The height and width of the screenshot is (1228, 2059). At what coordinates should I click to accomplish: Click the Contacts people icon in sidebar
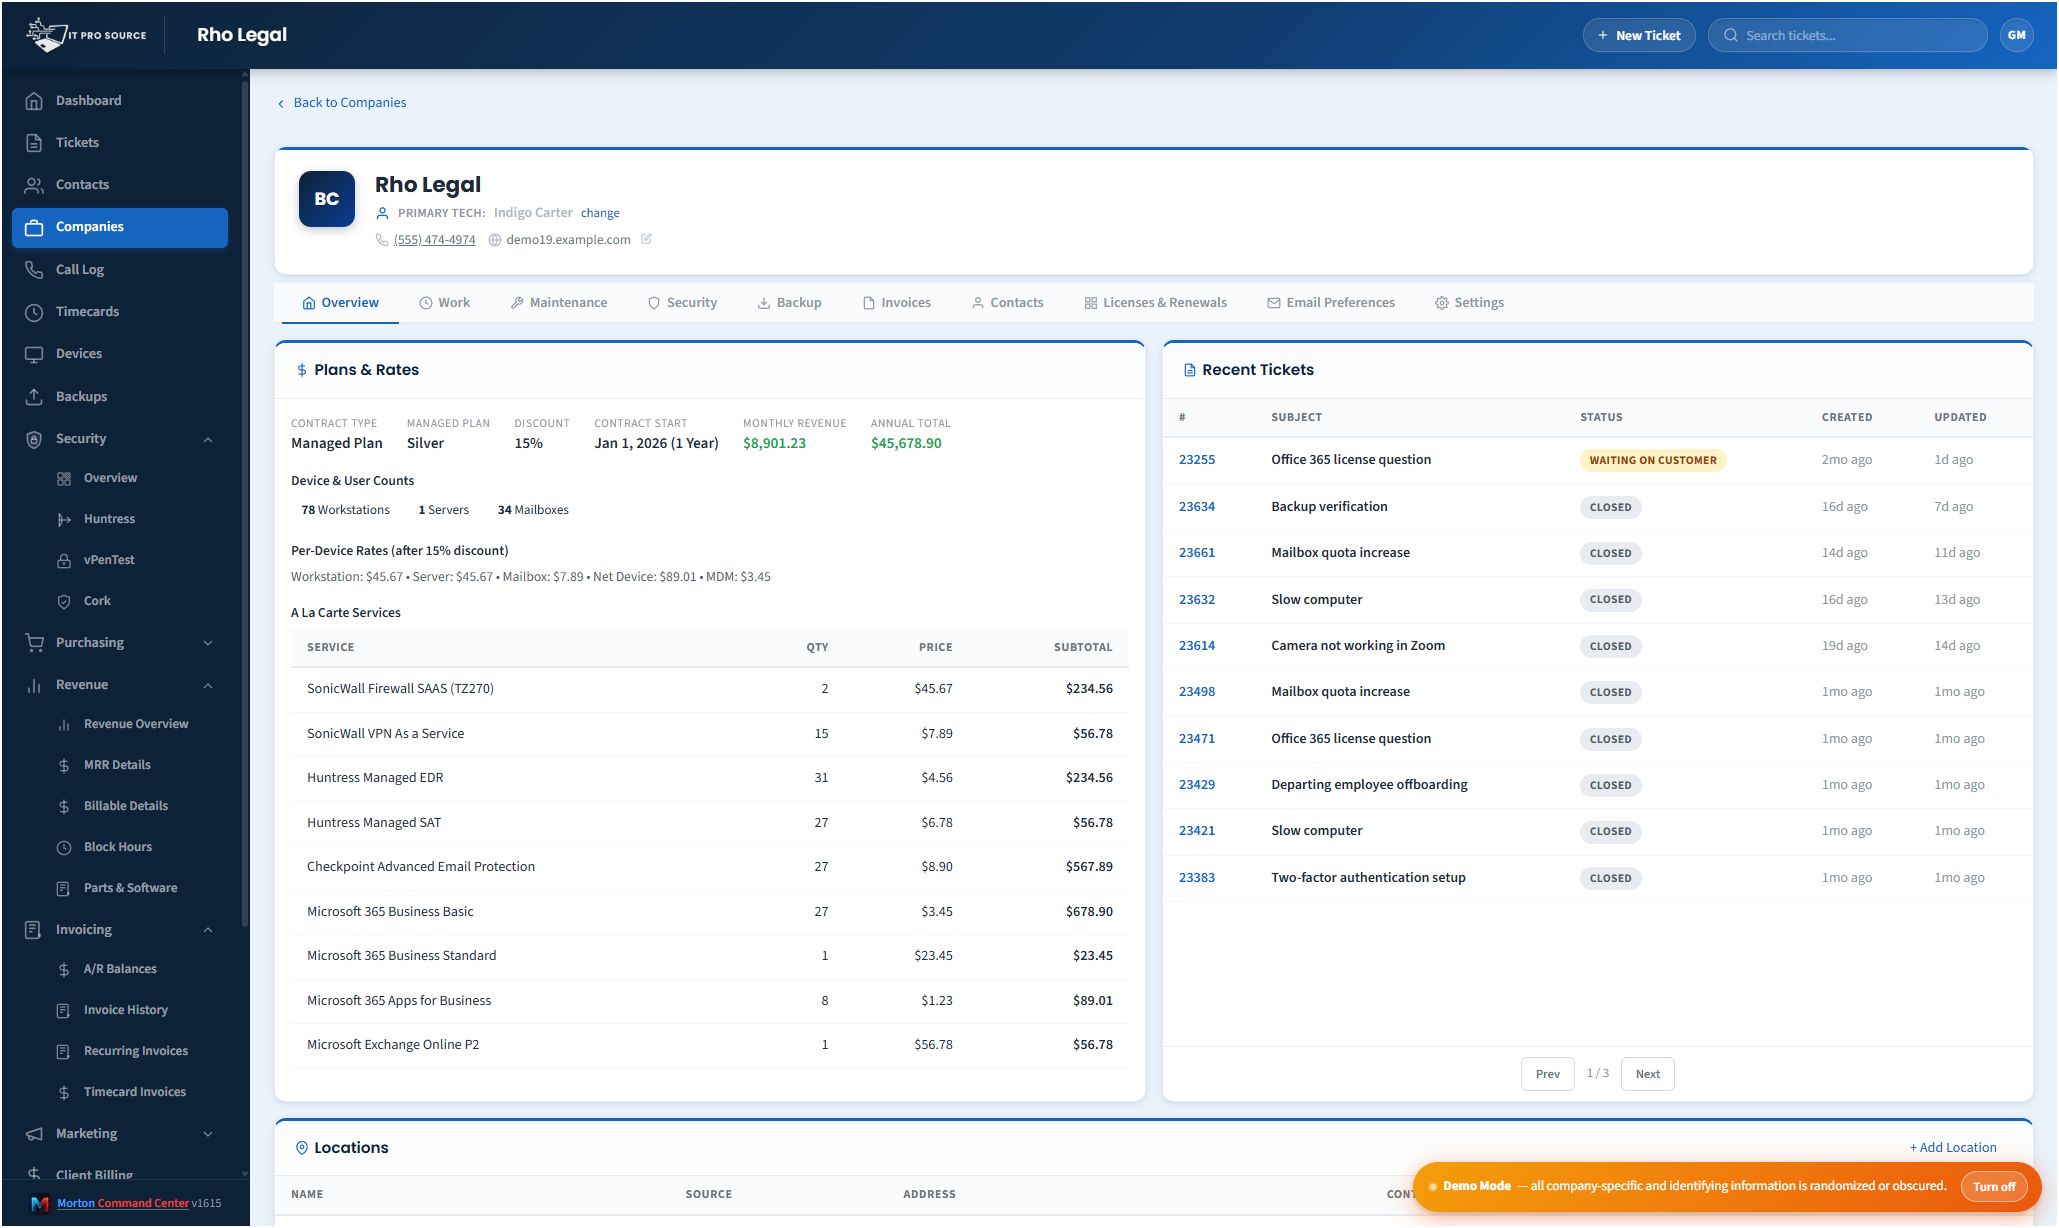34,185
